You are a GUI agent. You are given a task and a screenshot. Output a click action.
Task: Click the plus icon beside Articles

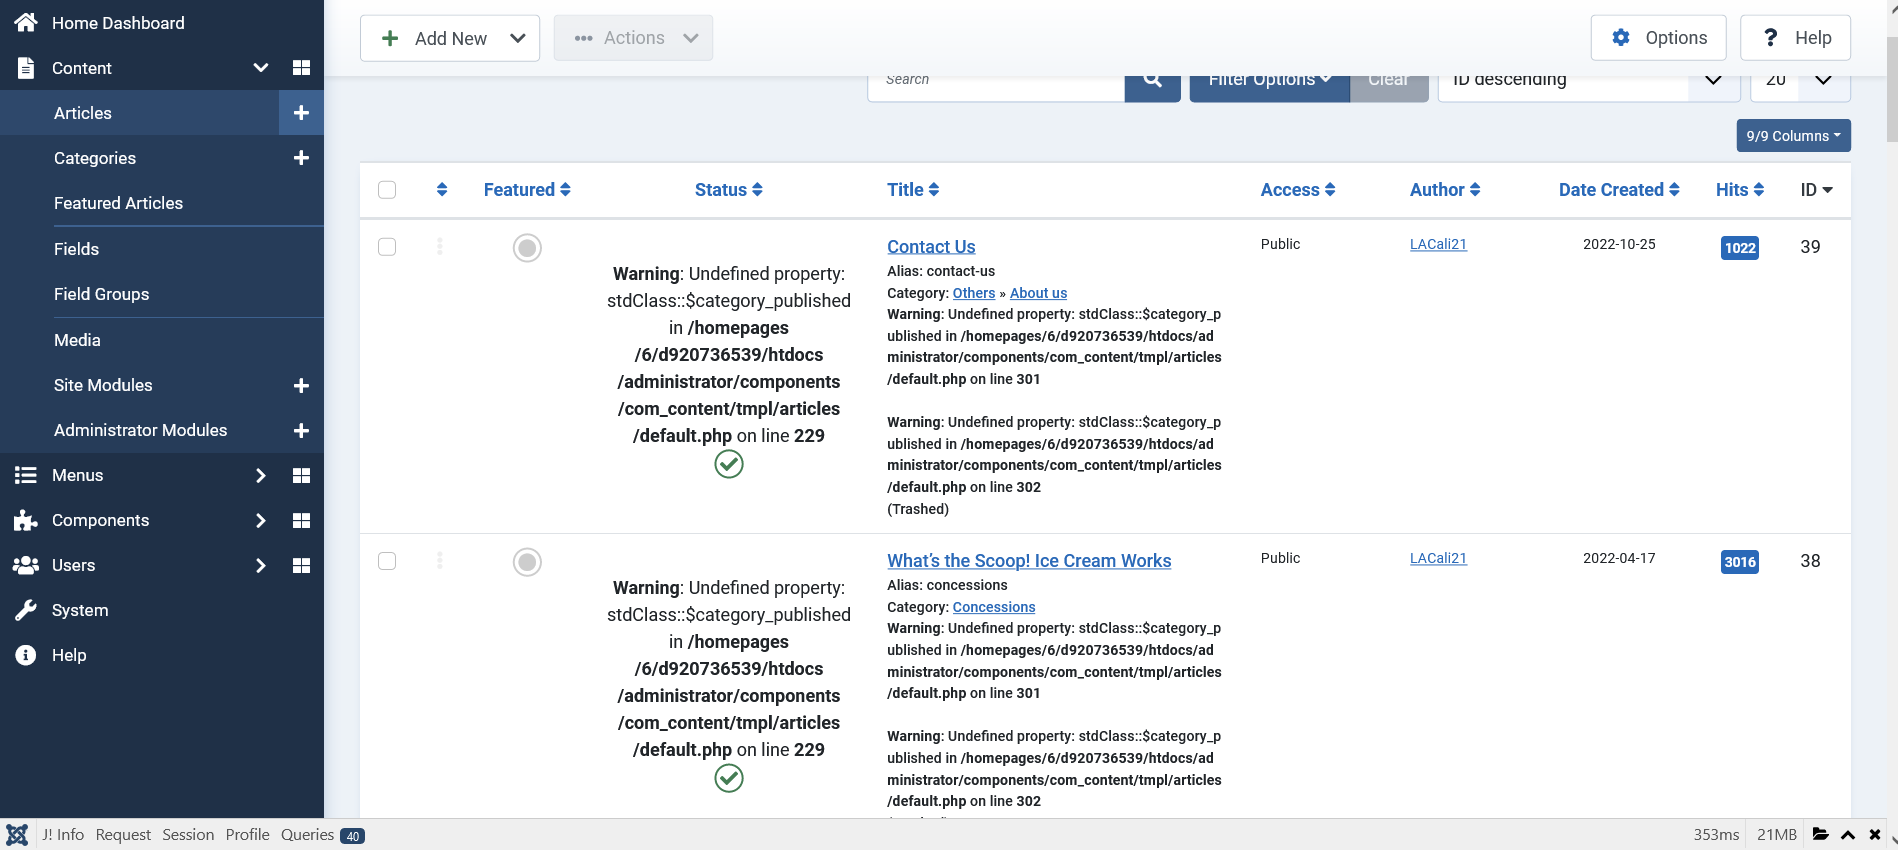click(301, 113)
